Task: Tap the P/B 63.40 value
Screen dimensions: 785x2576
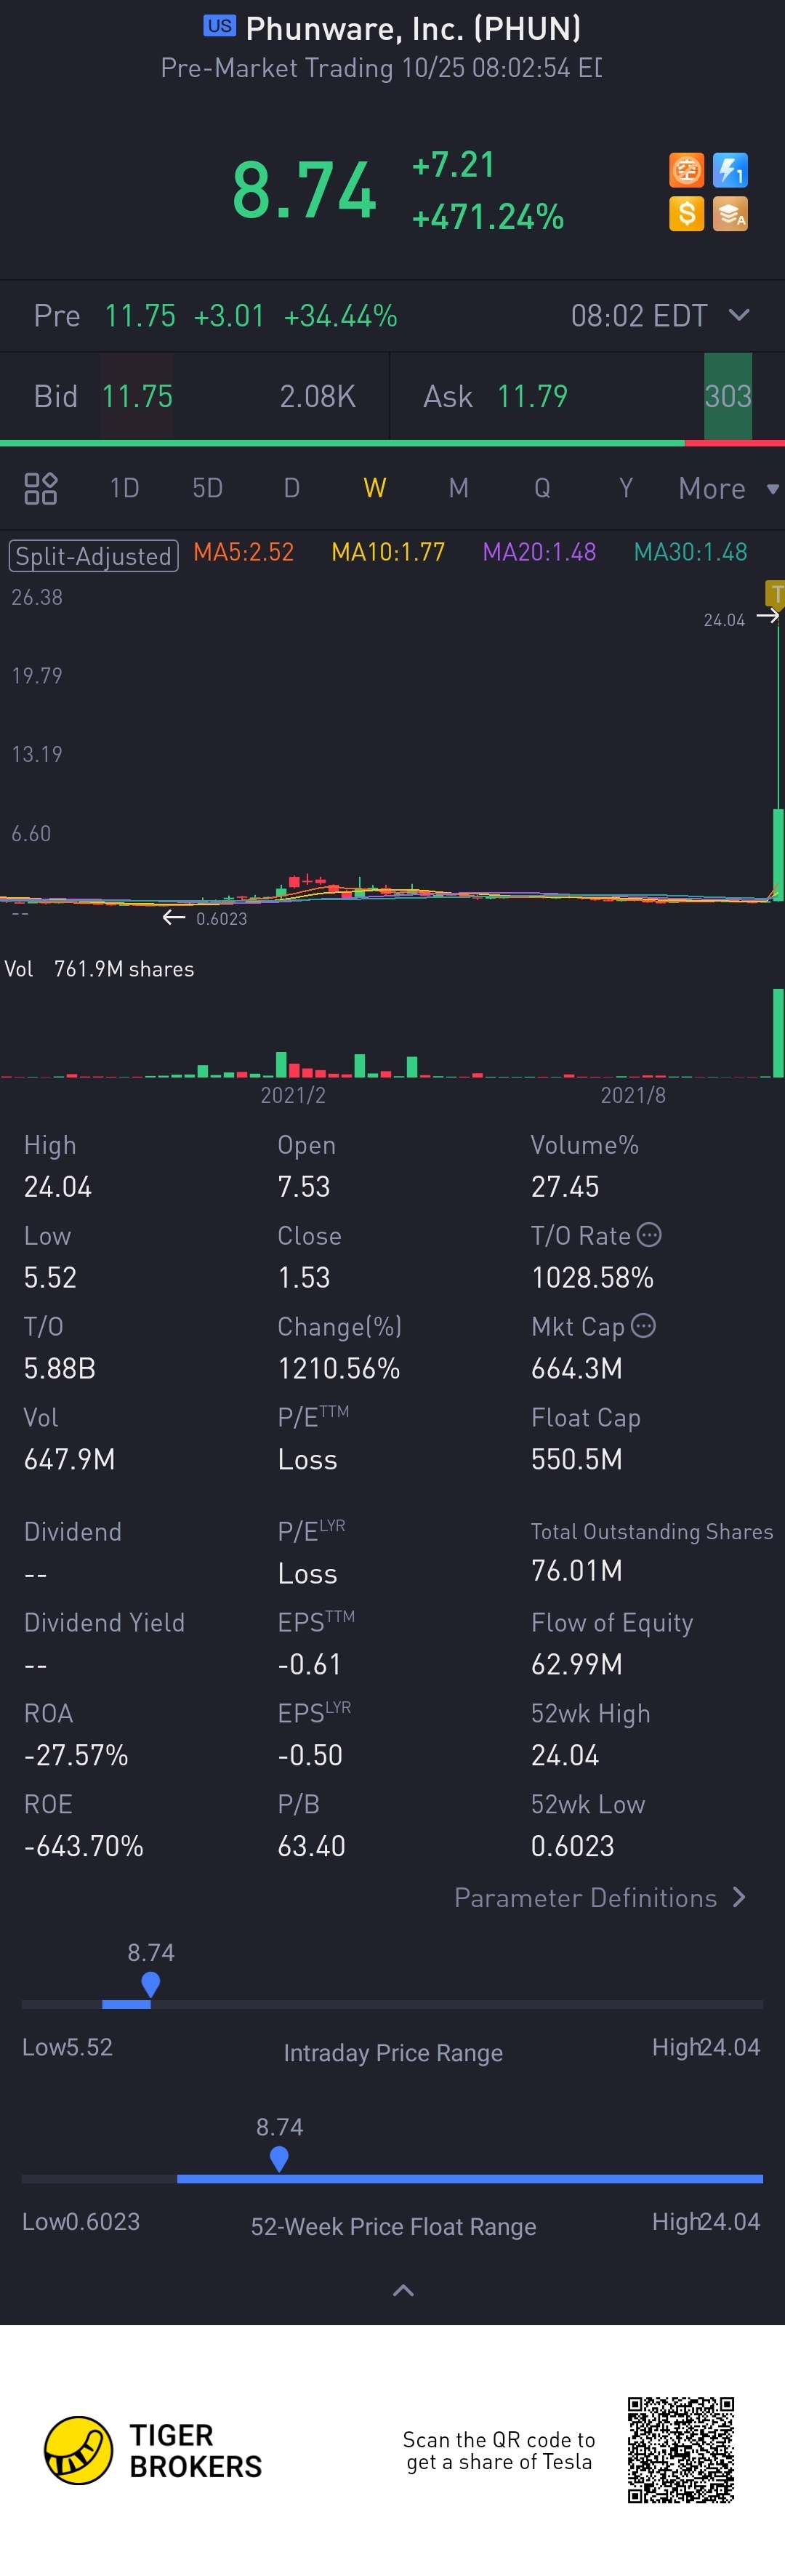Action: pyautogui.click(x=311, y=1846)
